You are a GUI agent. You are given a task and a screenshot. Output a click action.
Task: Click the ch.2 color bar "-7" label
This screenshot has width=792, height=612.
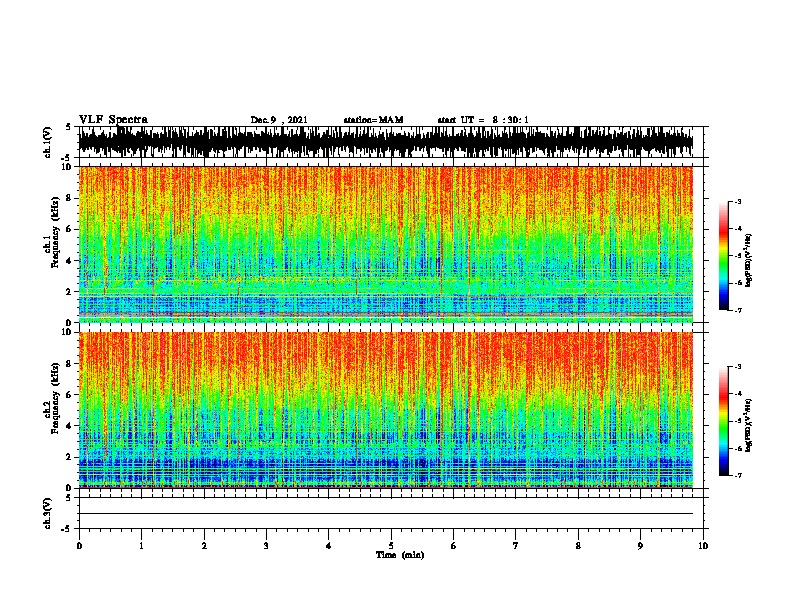pyautogui.click(x=738, y=476)
